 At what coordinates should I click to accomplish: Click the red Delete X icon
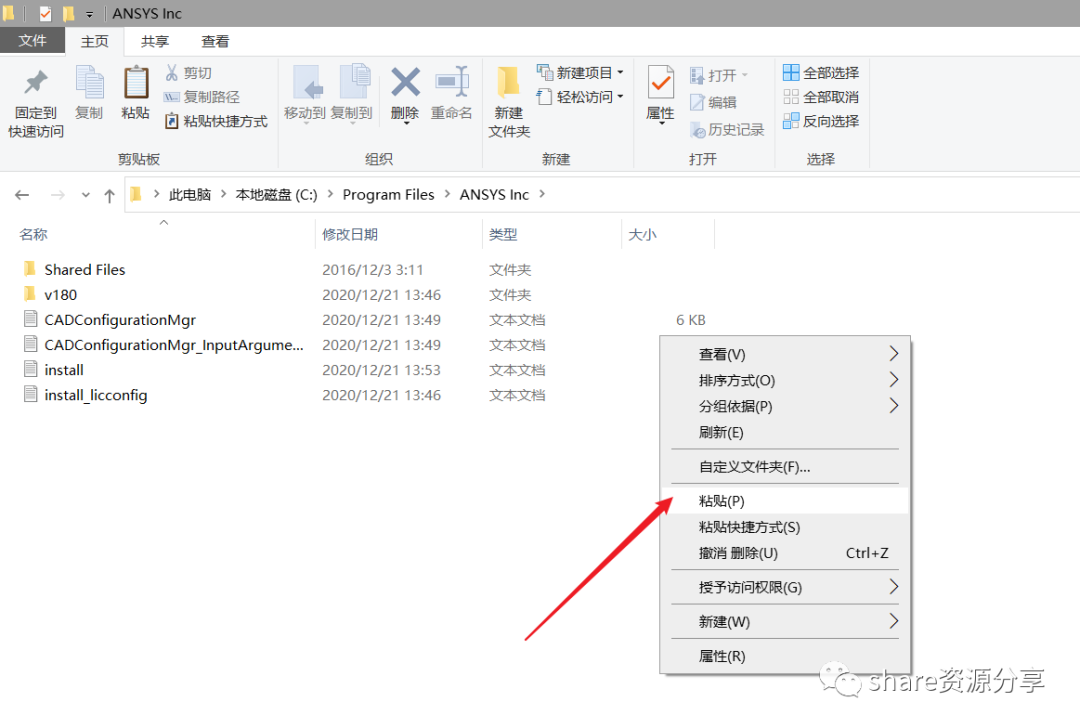click(x=405, y=83)
